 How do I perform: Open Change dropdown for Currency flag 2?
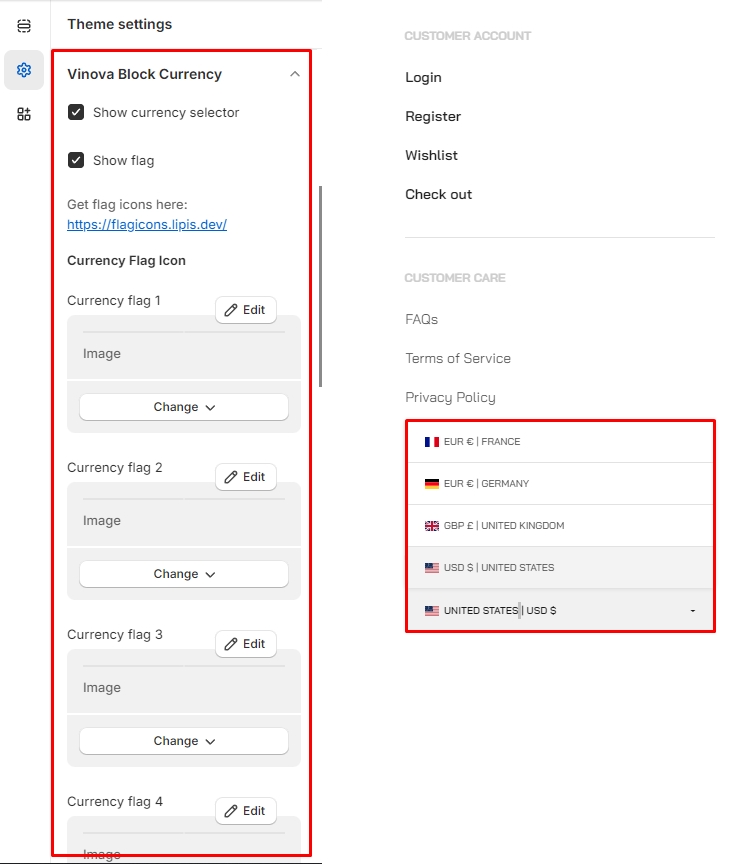[184, 574]
